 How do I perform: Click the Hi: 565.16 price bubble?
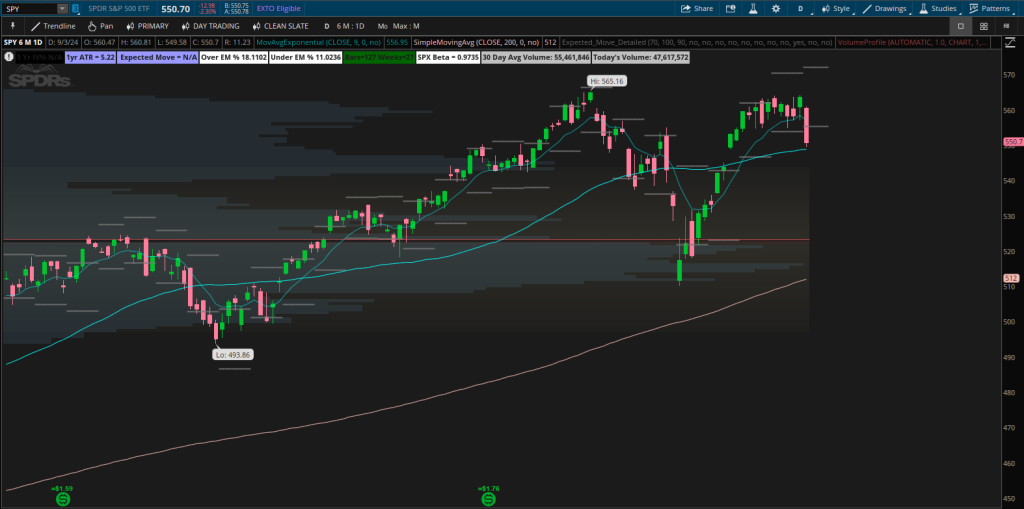[x=608, y=82]
